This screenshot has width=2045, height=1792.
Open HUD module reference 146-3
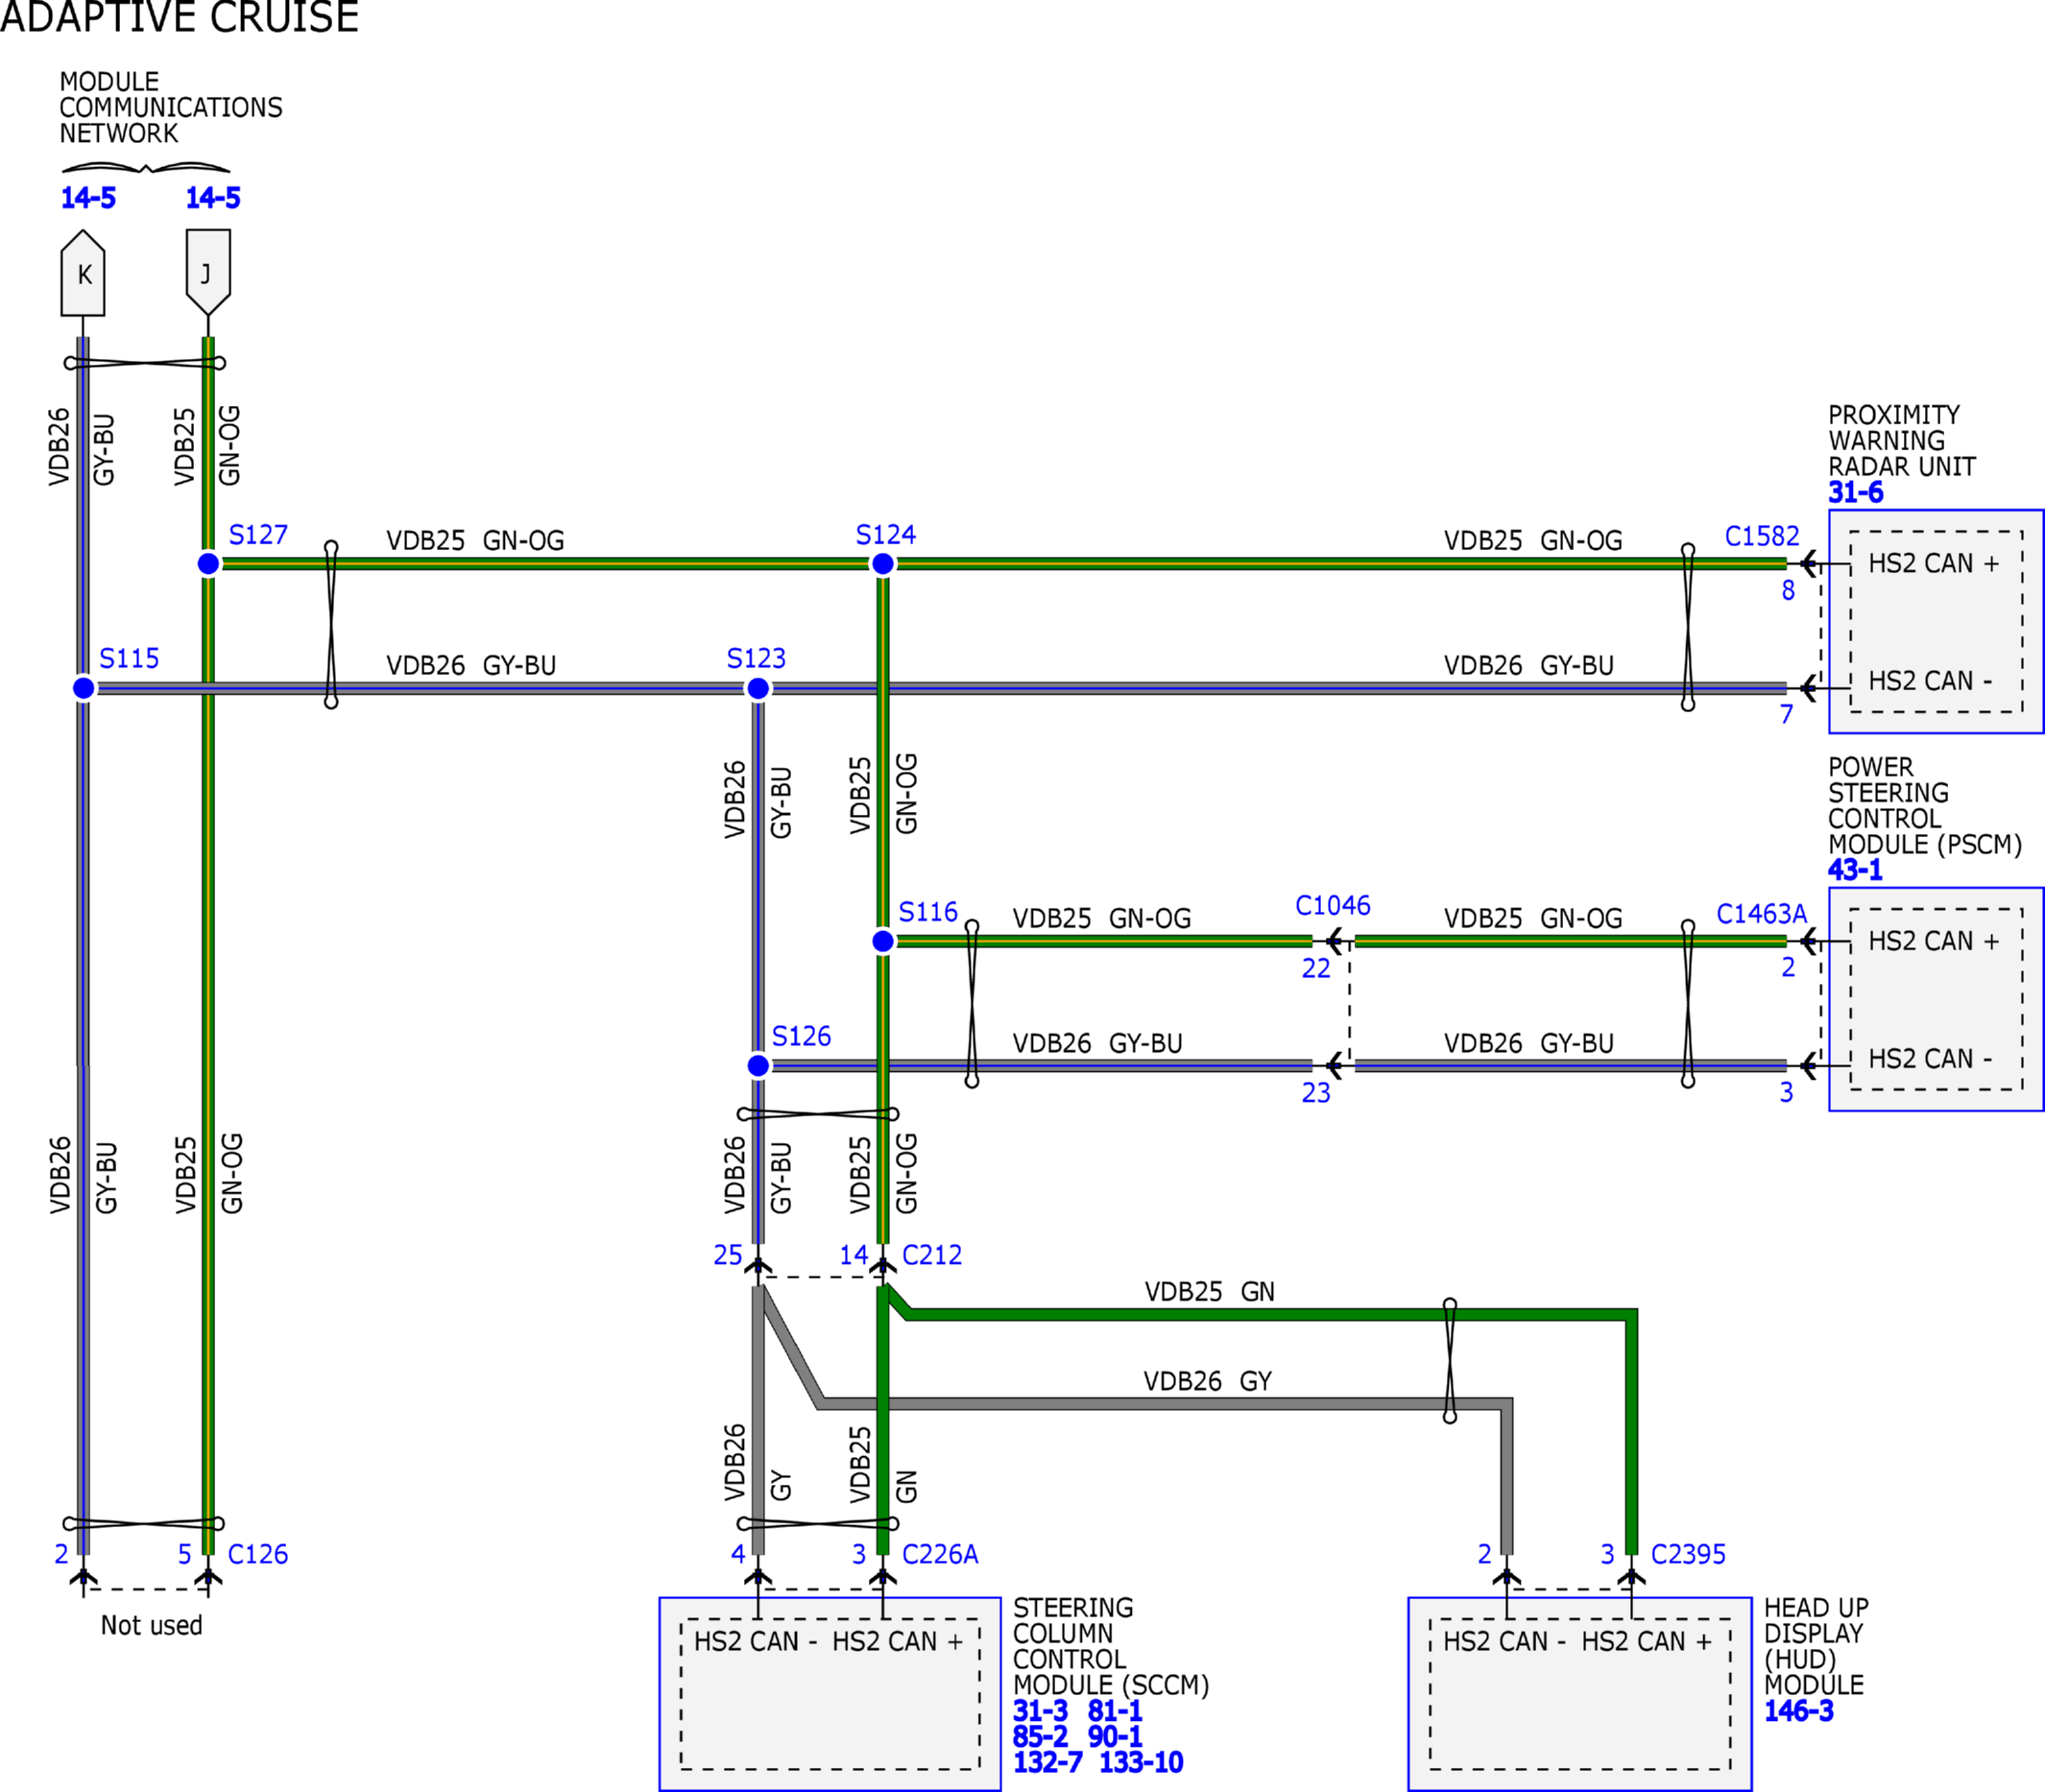1798,1711
